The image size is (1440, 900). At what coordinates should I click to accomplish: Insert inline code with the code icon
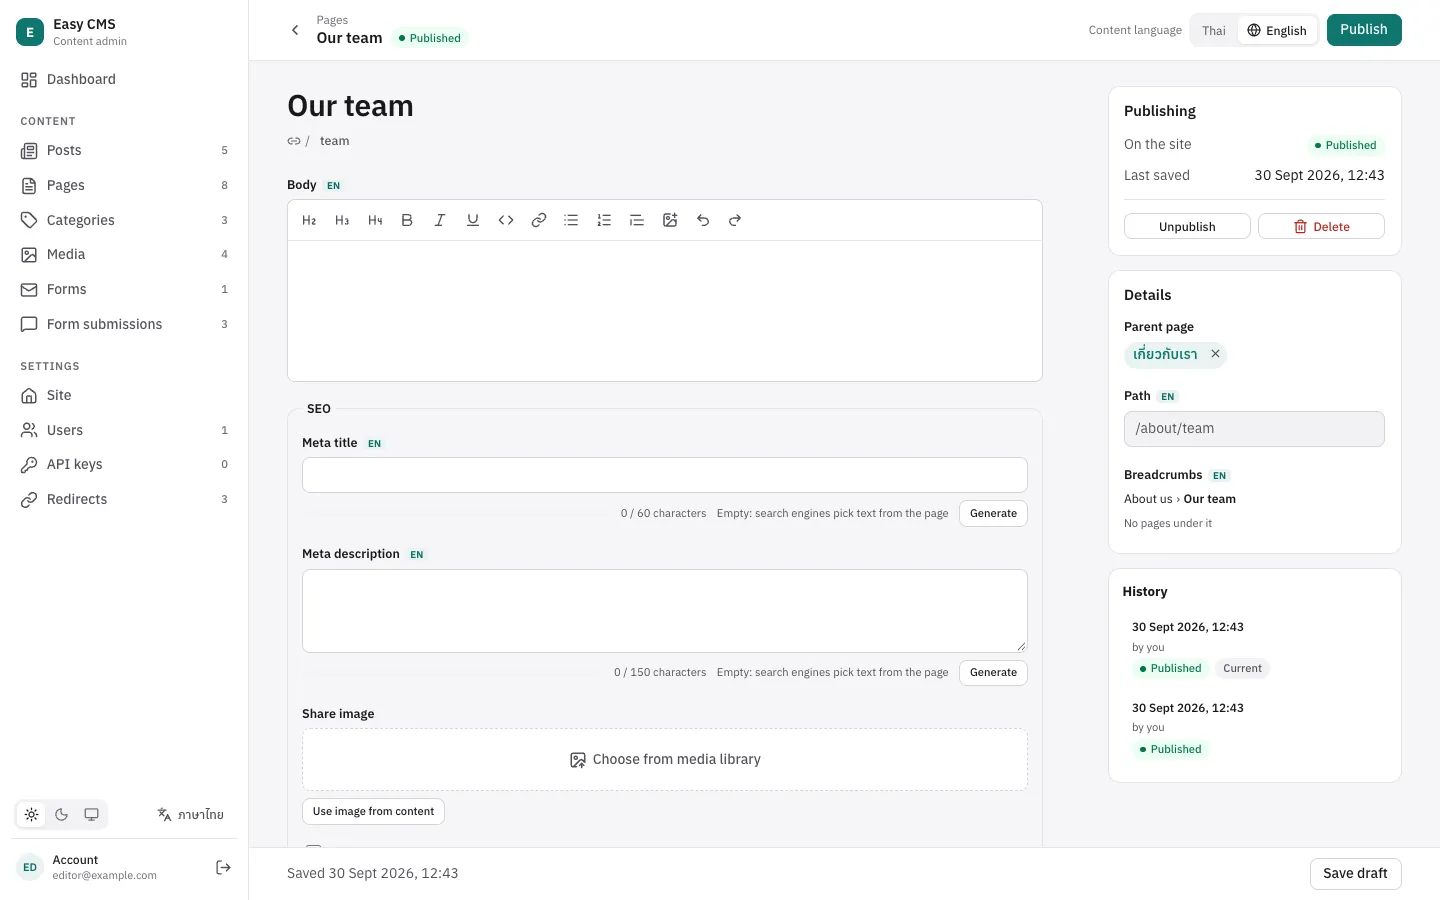click(506, 220)
